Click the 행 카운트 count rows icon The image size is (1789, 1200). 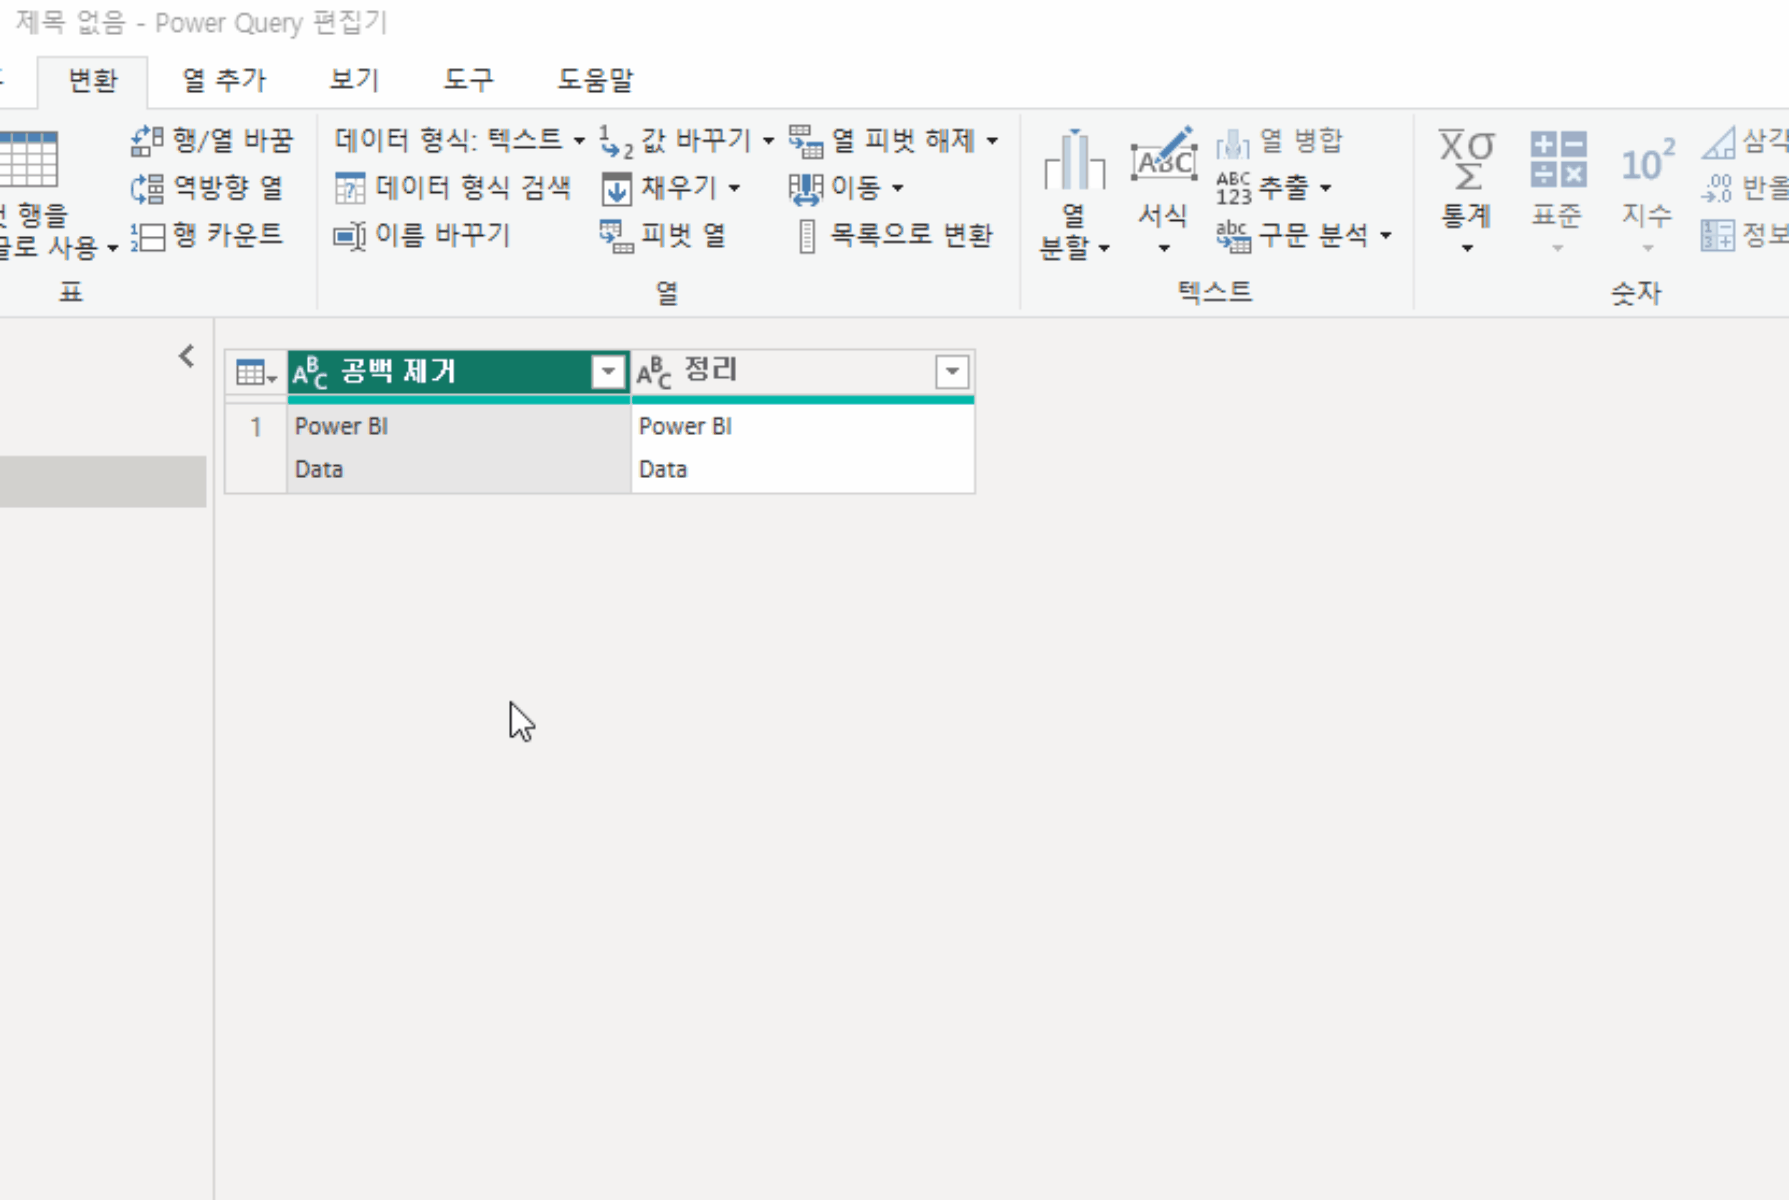tap(147, 236)
